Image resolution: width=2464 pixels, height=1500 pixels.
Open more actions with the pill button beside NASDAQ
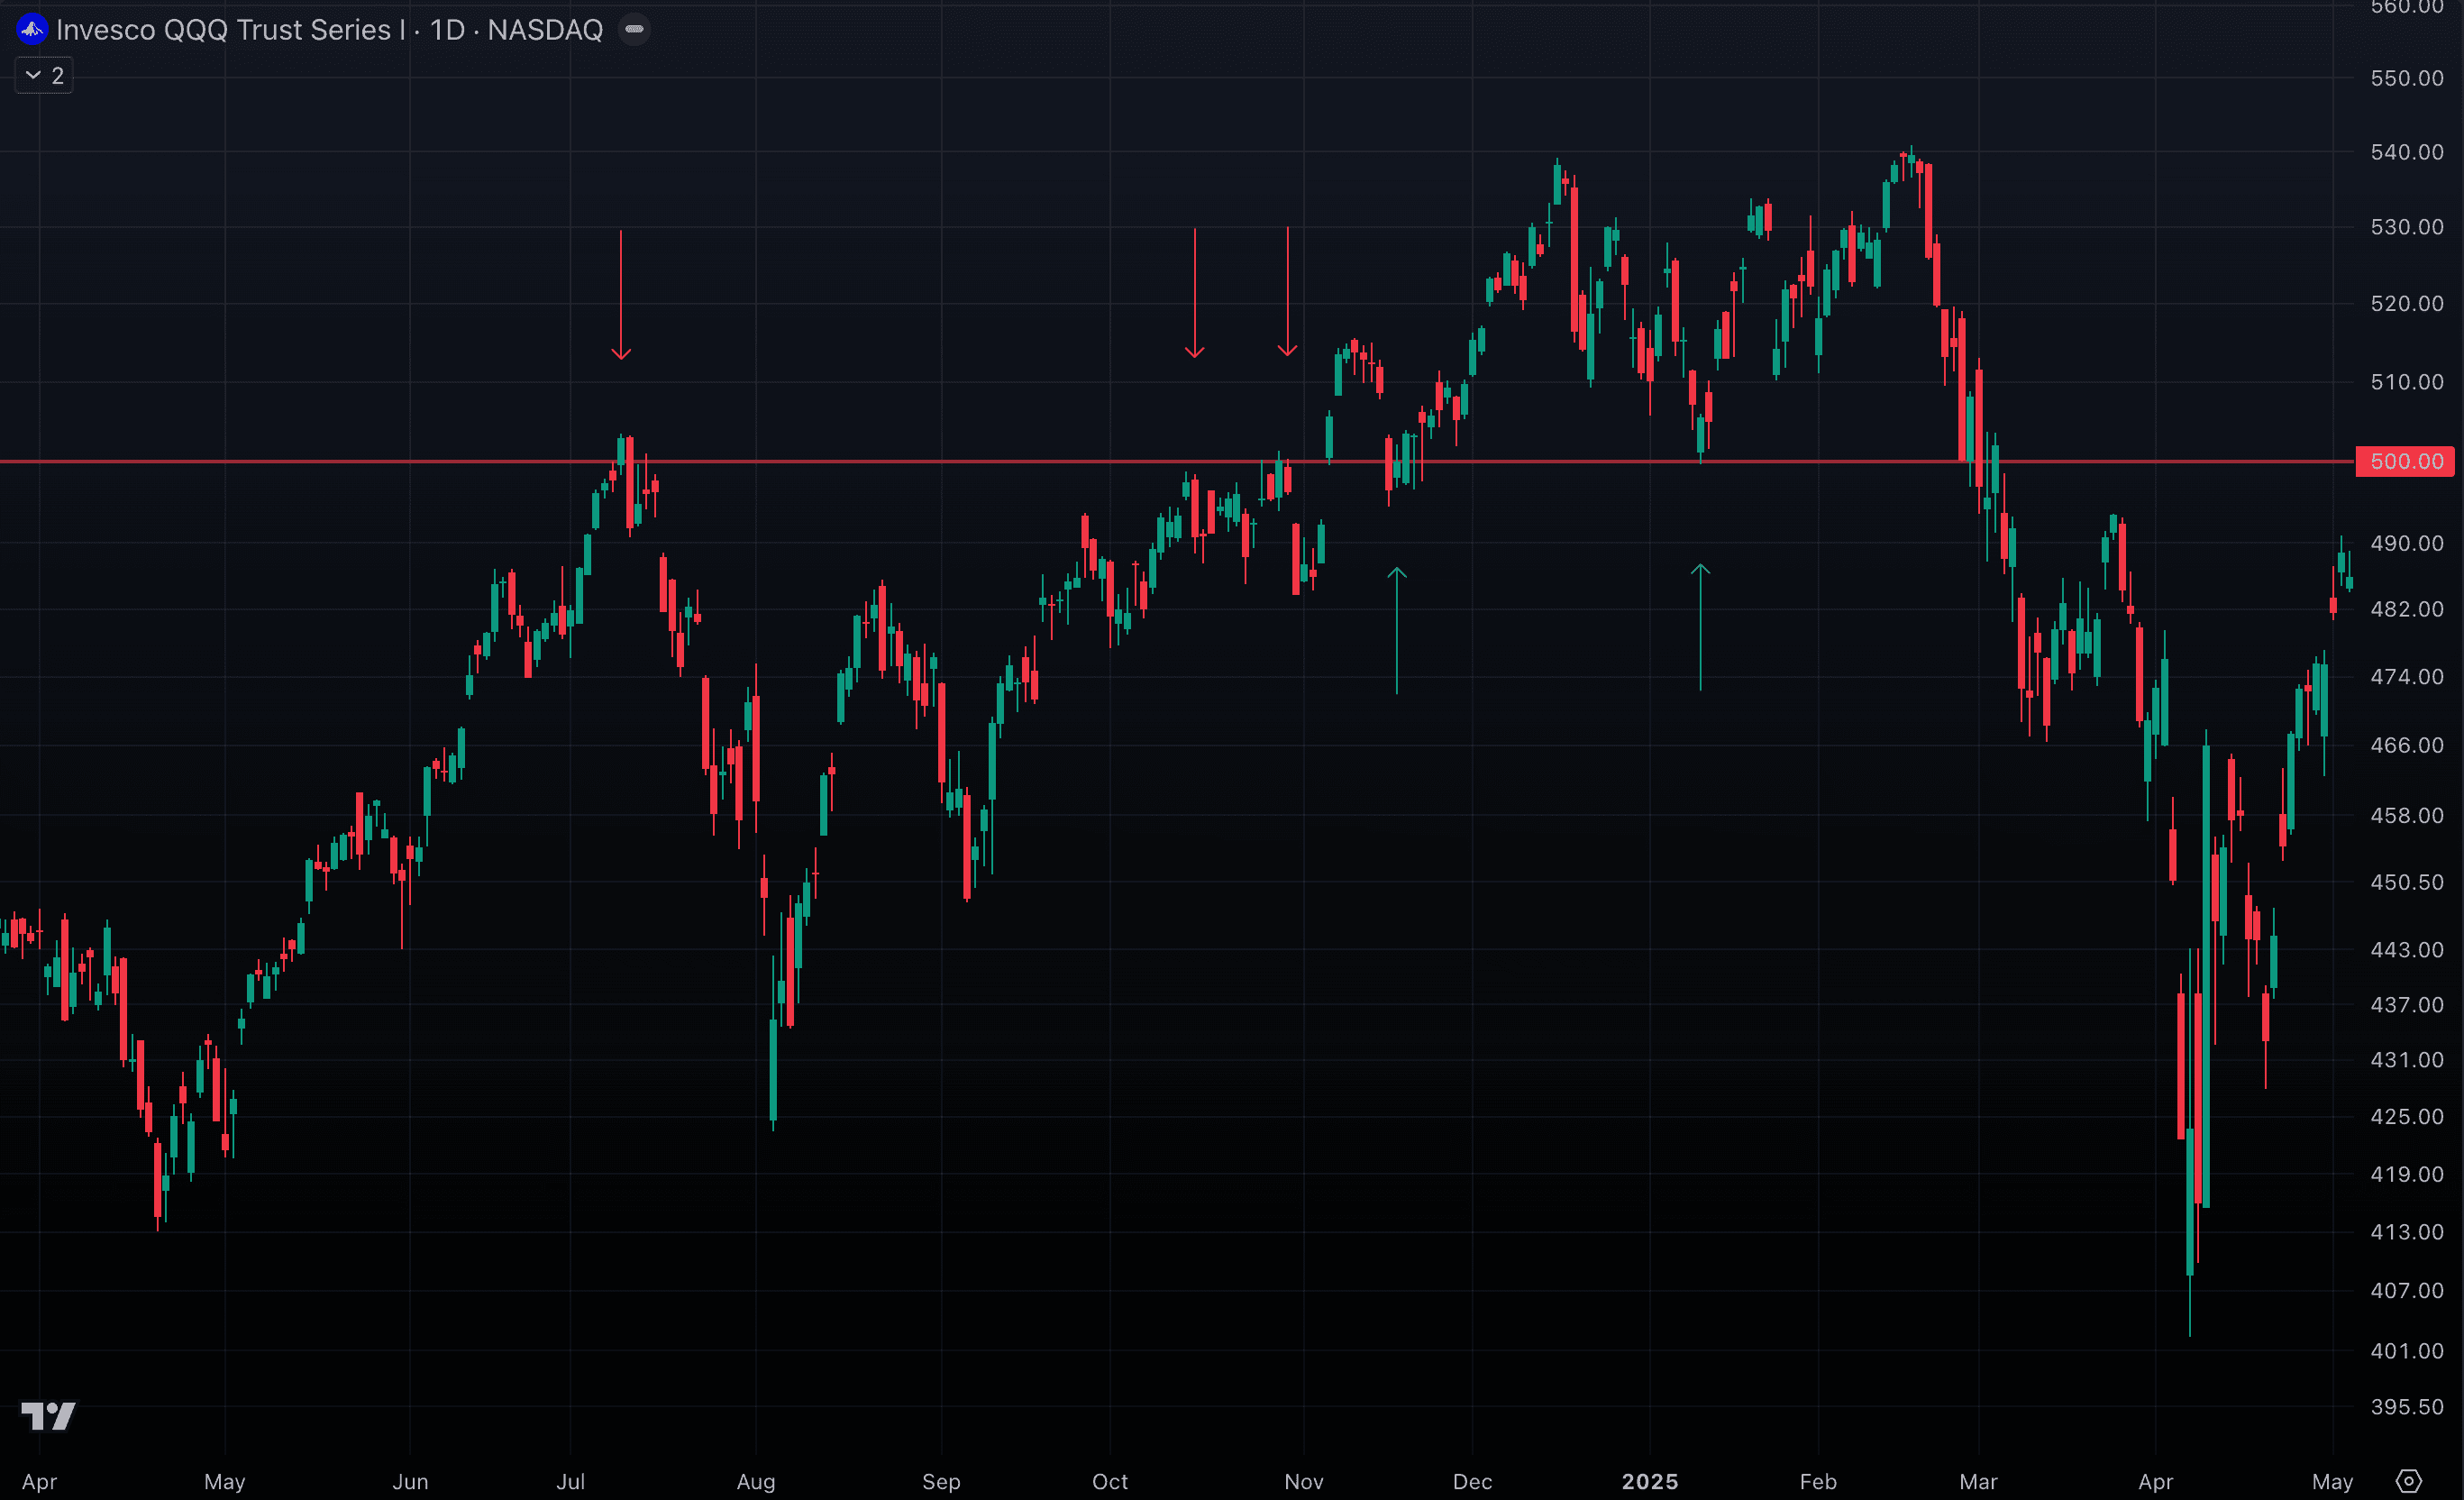(634, 29)
